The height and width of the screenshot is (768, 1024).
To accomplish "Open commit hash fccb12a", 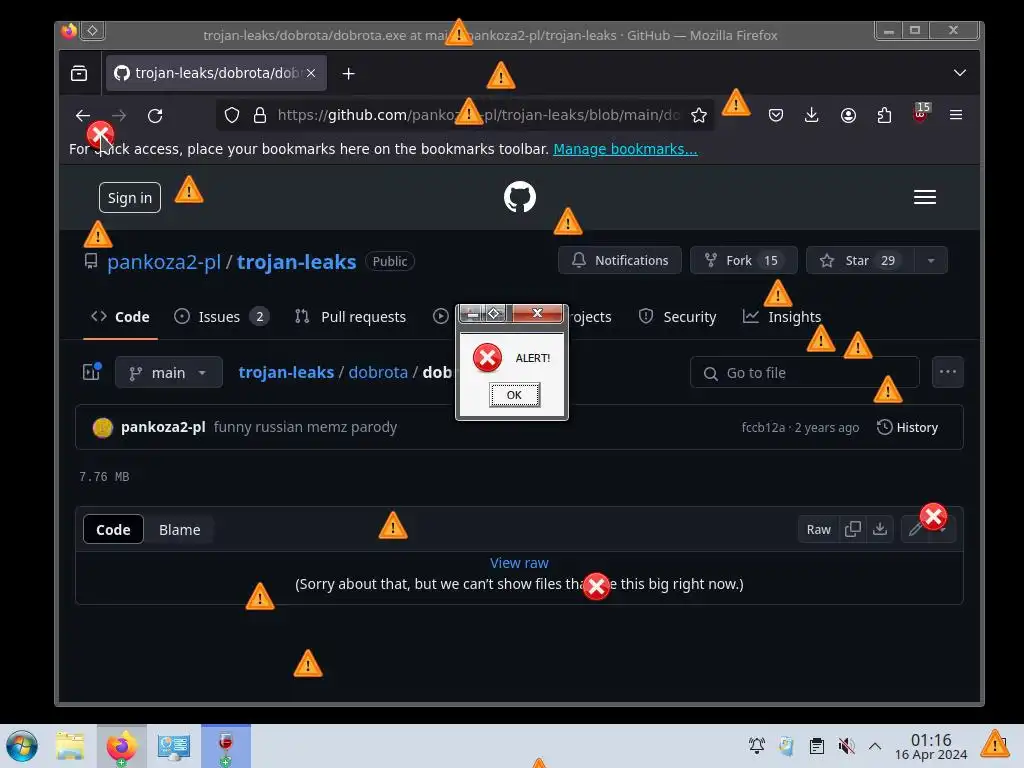I will [763, 428].
